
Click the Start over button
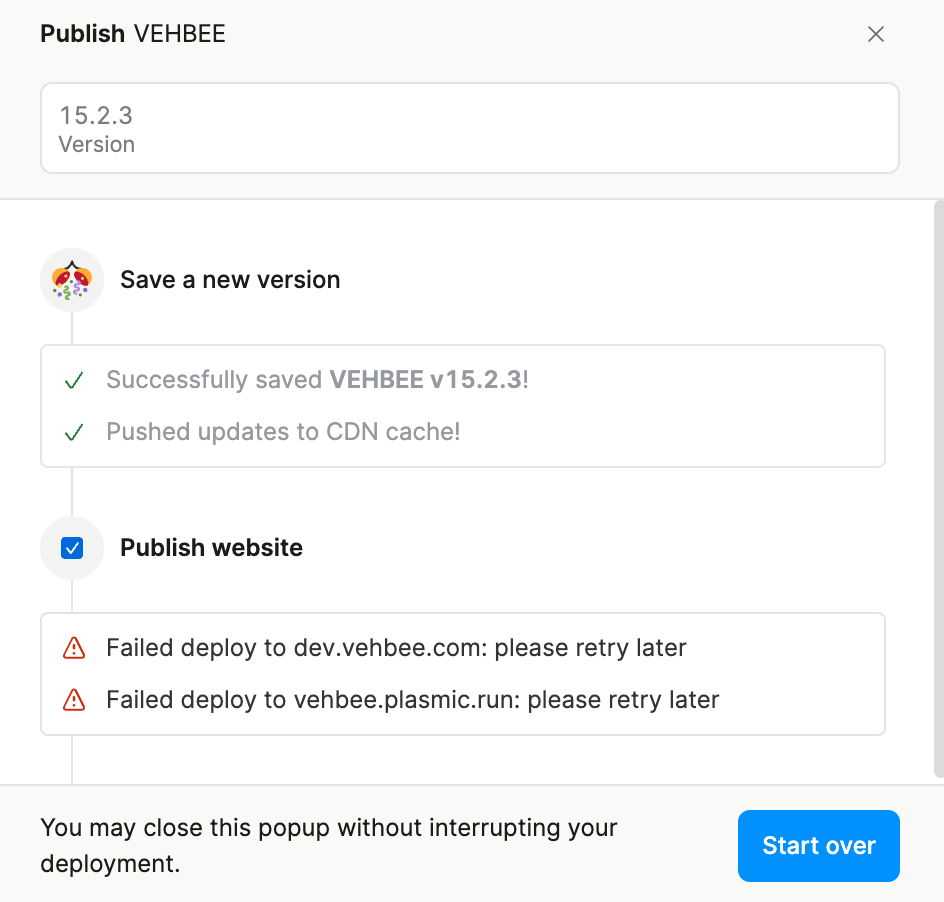[818, 846]
